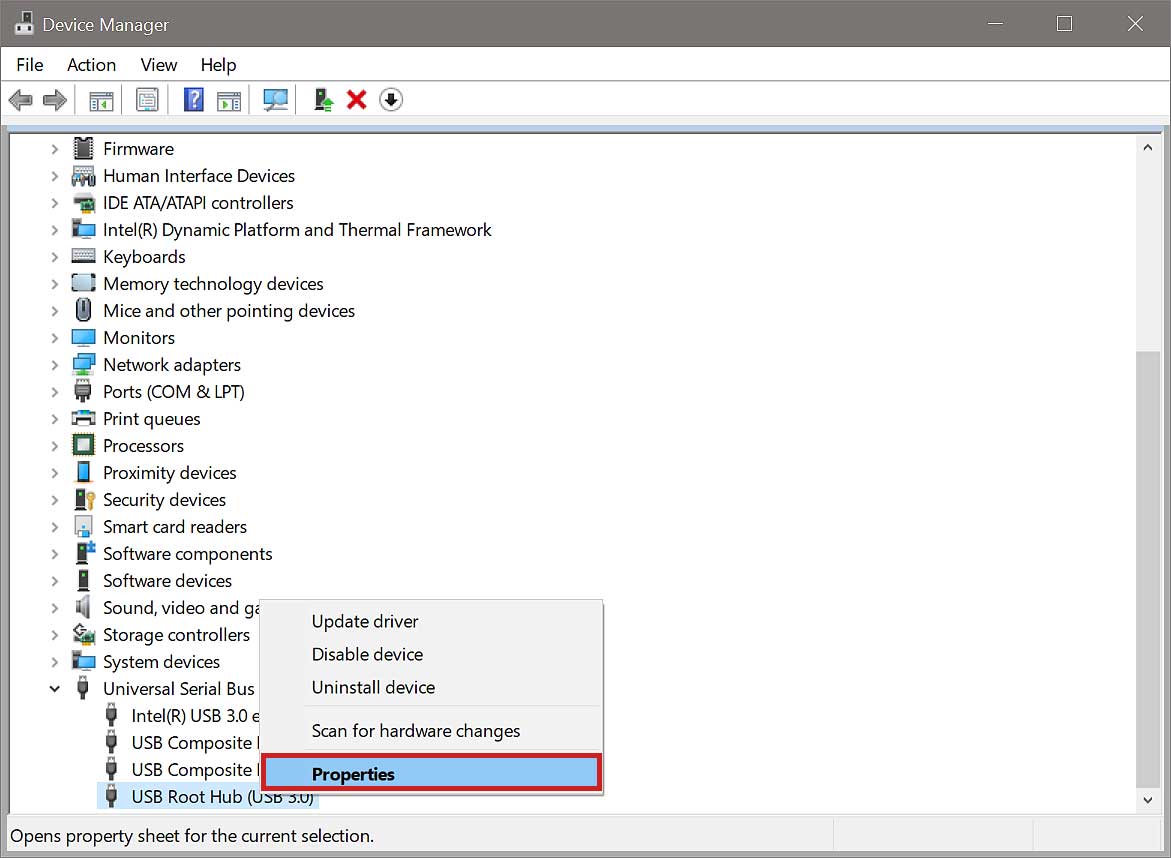The width and height of the screenshot is (1171, 858).
Task: Click the IDE ATA/ATAPI controllers icon
Action: click(84, 202)
